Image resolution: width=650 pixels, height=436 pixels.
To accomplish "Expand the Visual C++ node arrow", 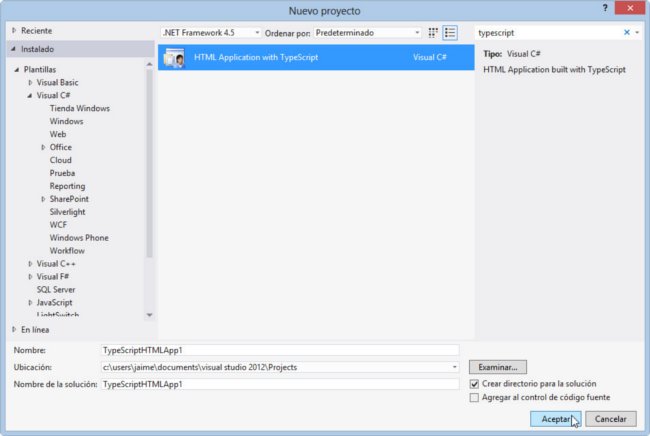I will pos(30,264).
